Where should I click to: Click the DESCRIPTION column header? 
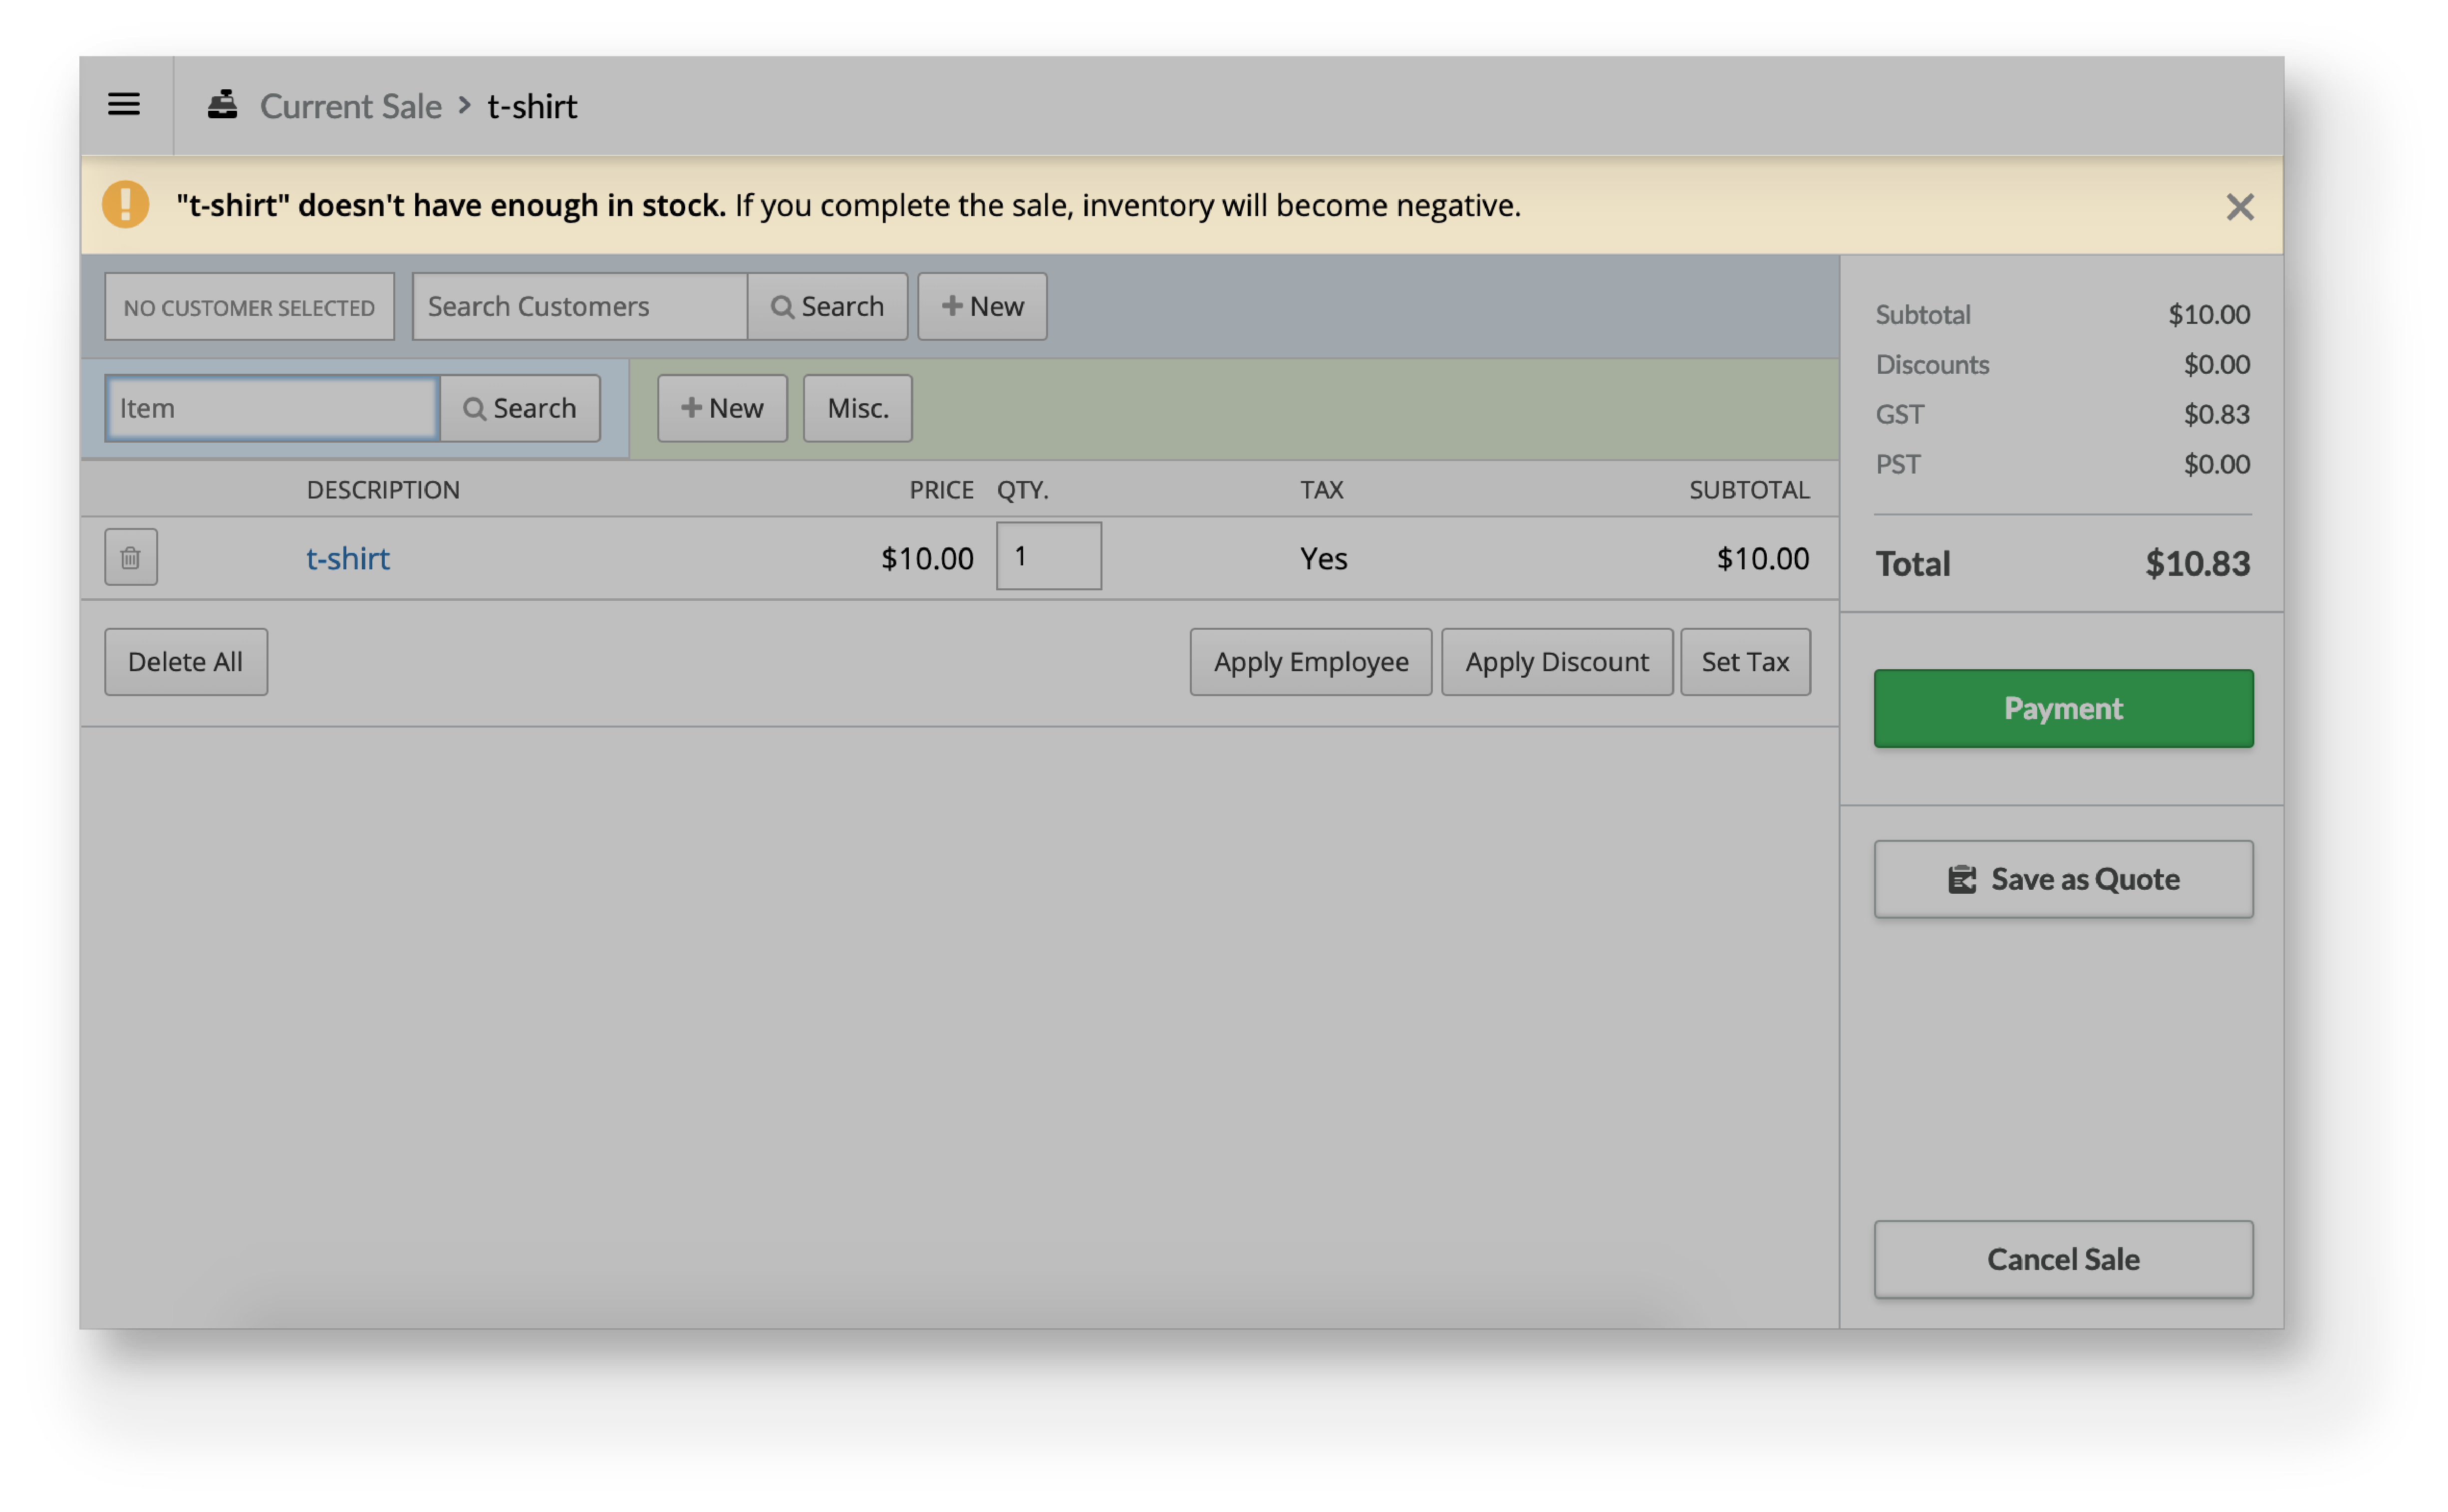(383, 490)
